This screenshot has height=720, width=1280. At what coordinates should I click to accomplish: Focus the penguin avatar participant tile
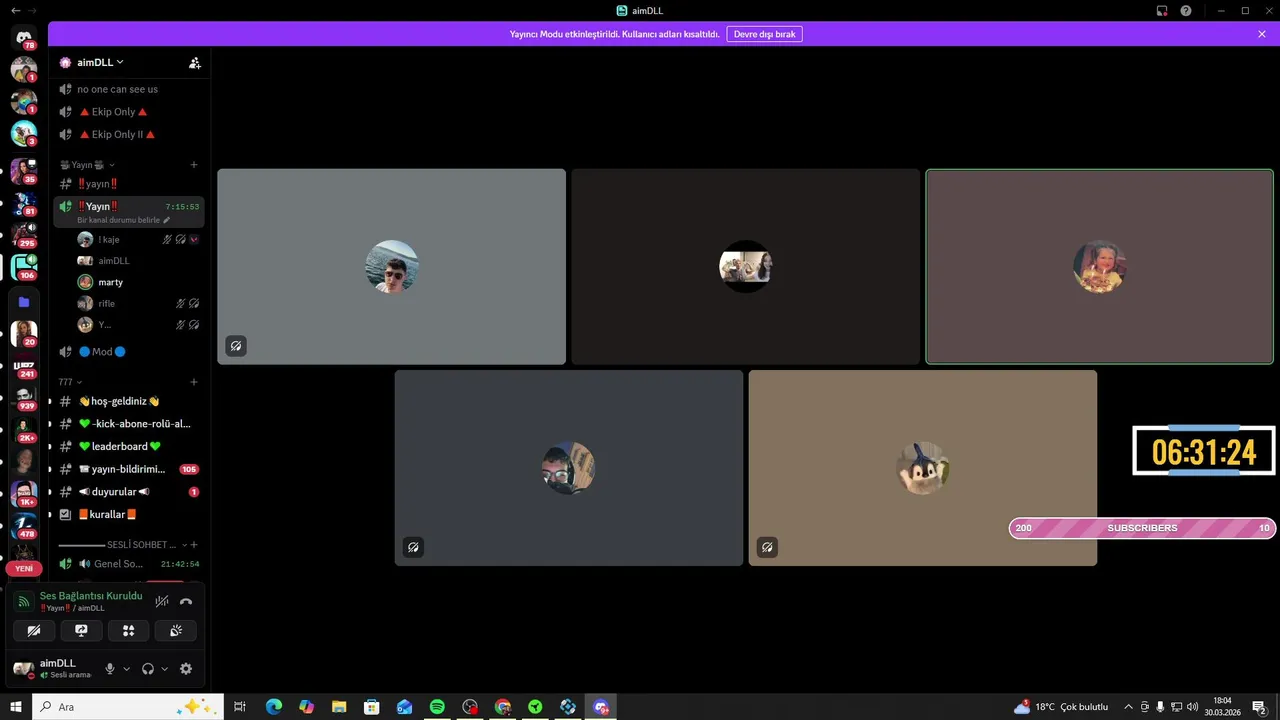pos(923,468)
